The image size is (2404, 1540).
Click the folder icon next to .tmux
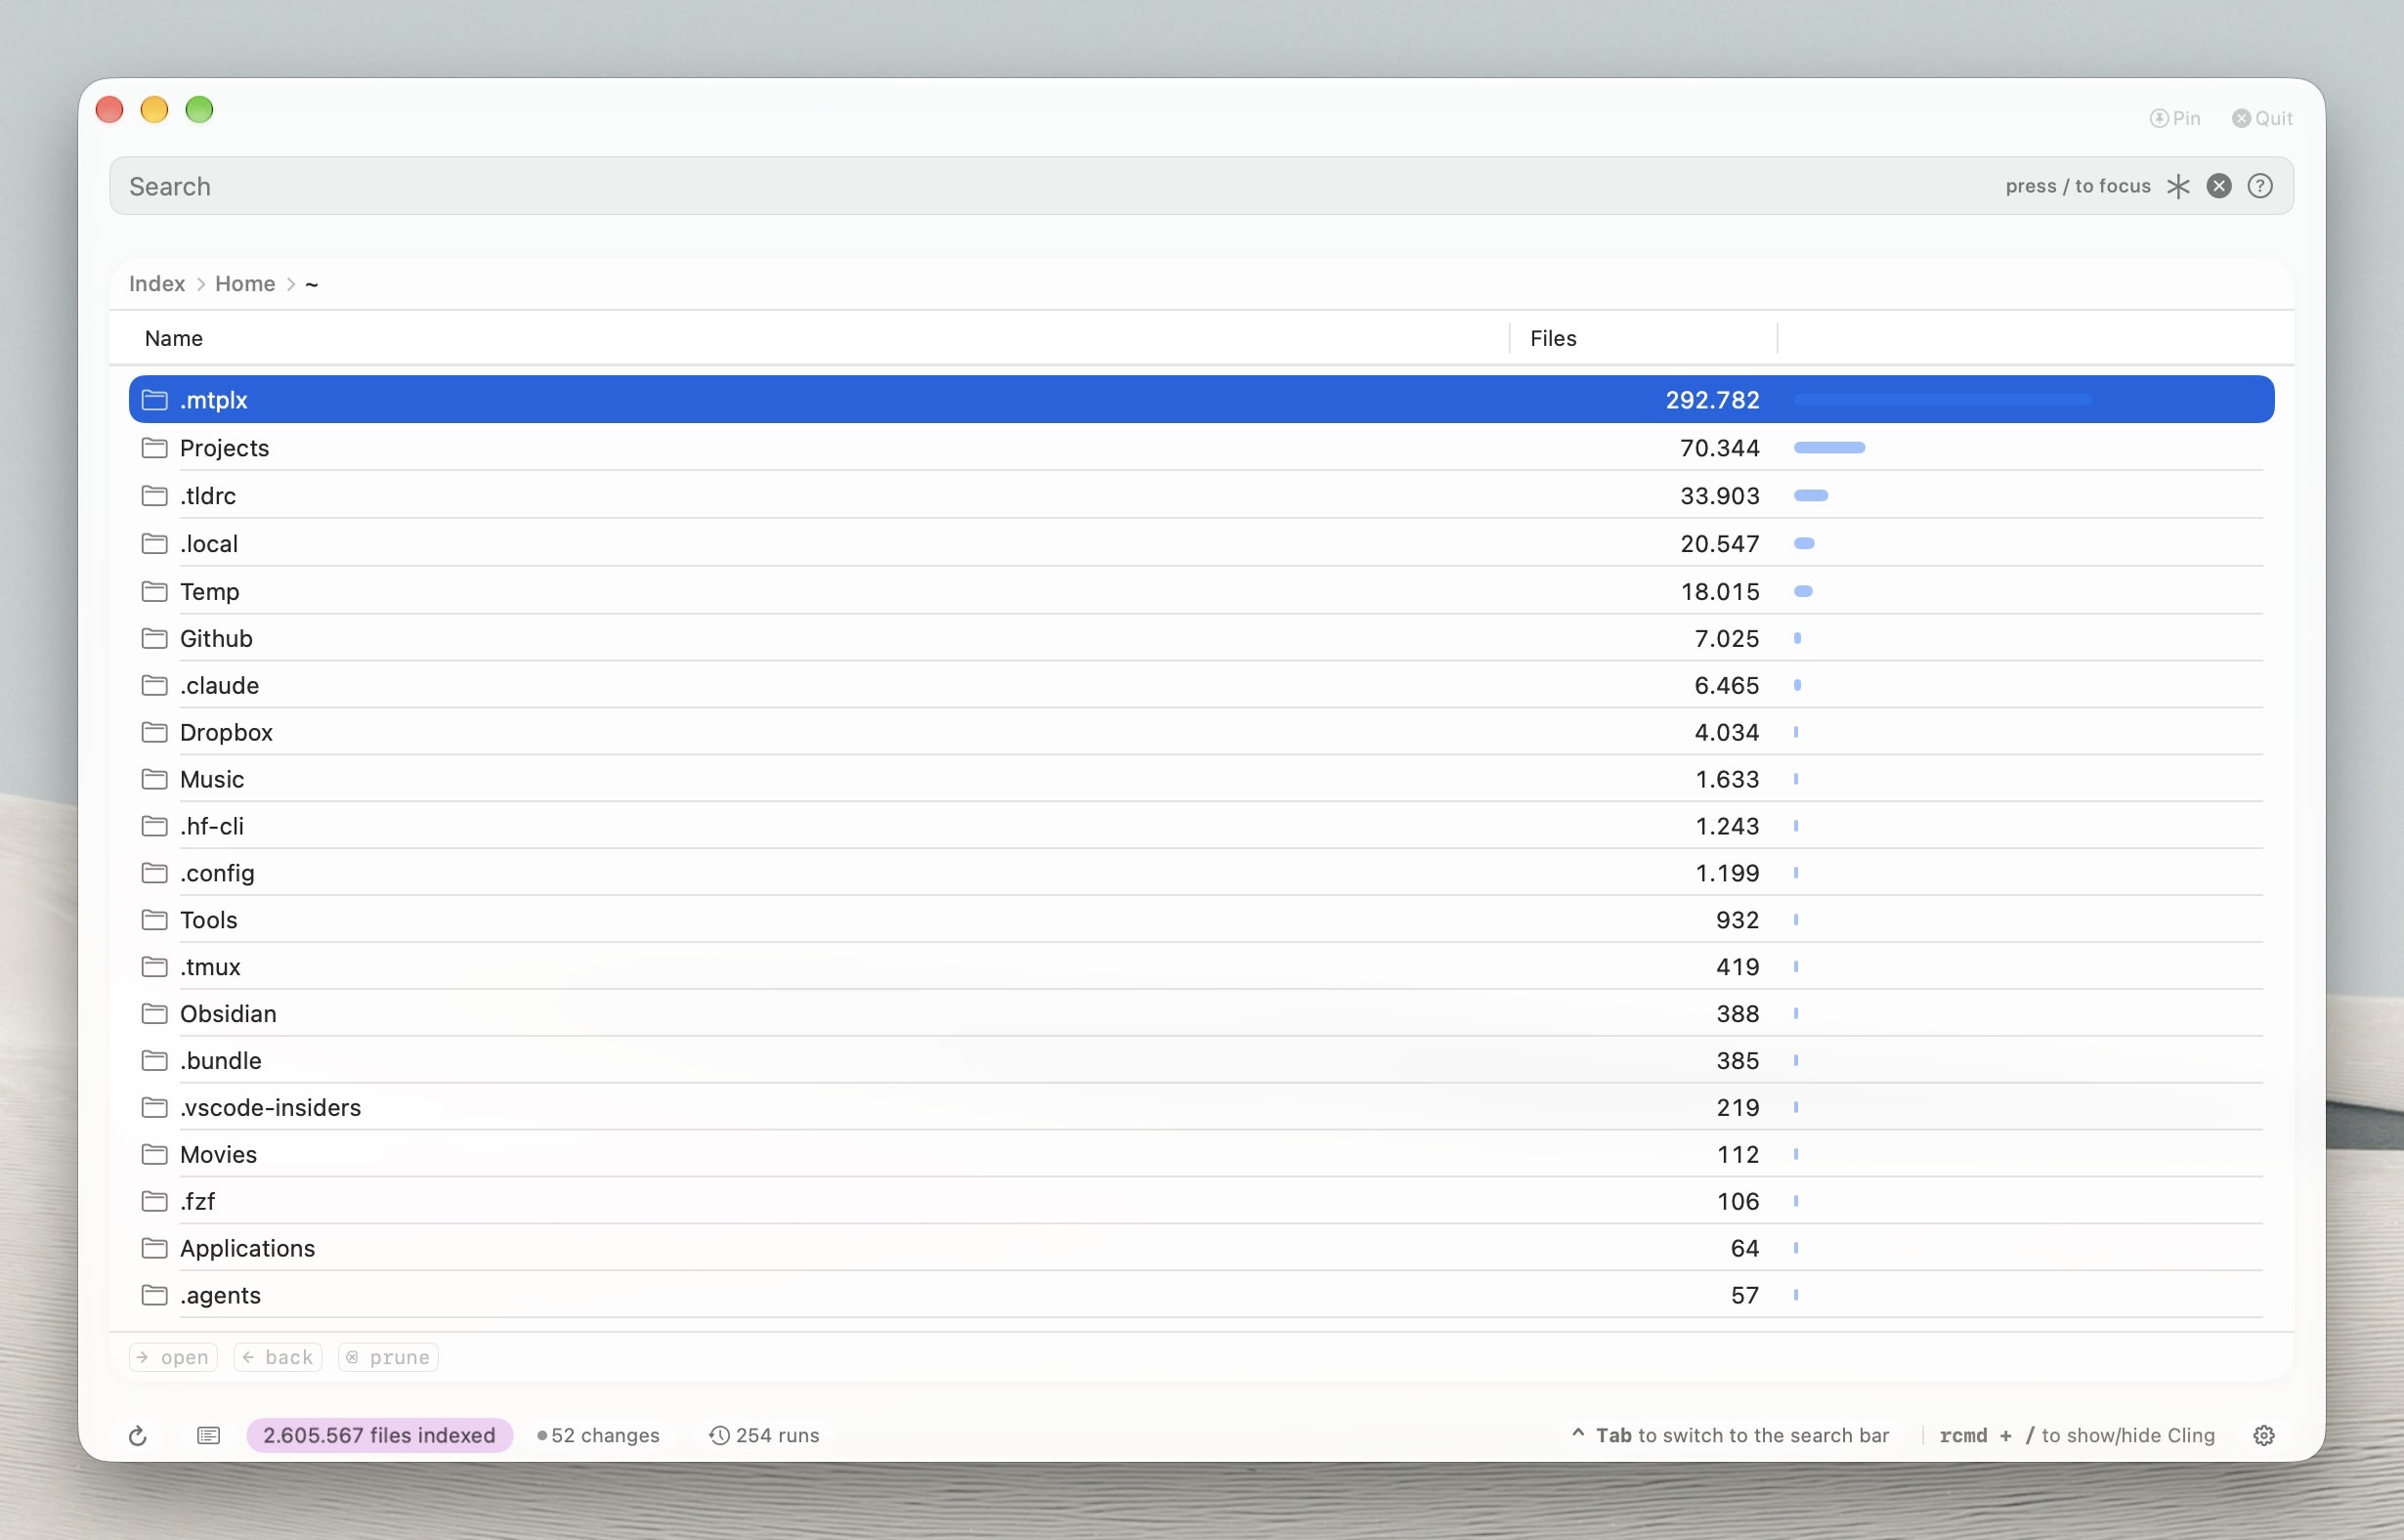click(x=154, y=967)
